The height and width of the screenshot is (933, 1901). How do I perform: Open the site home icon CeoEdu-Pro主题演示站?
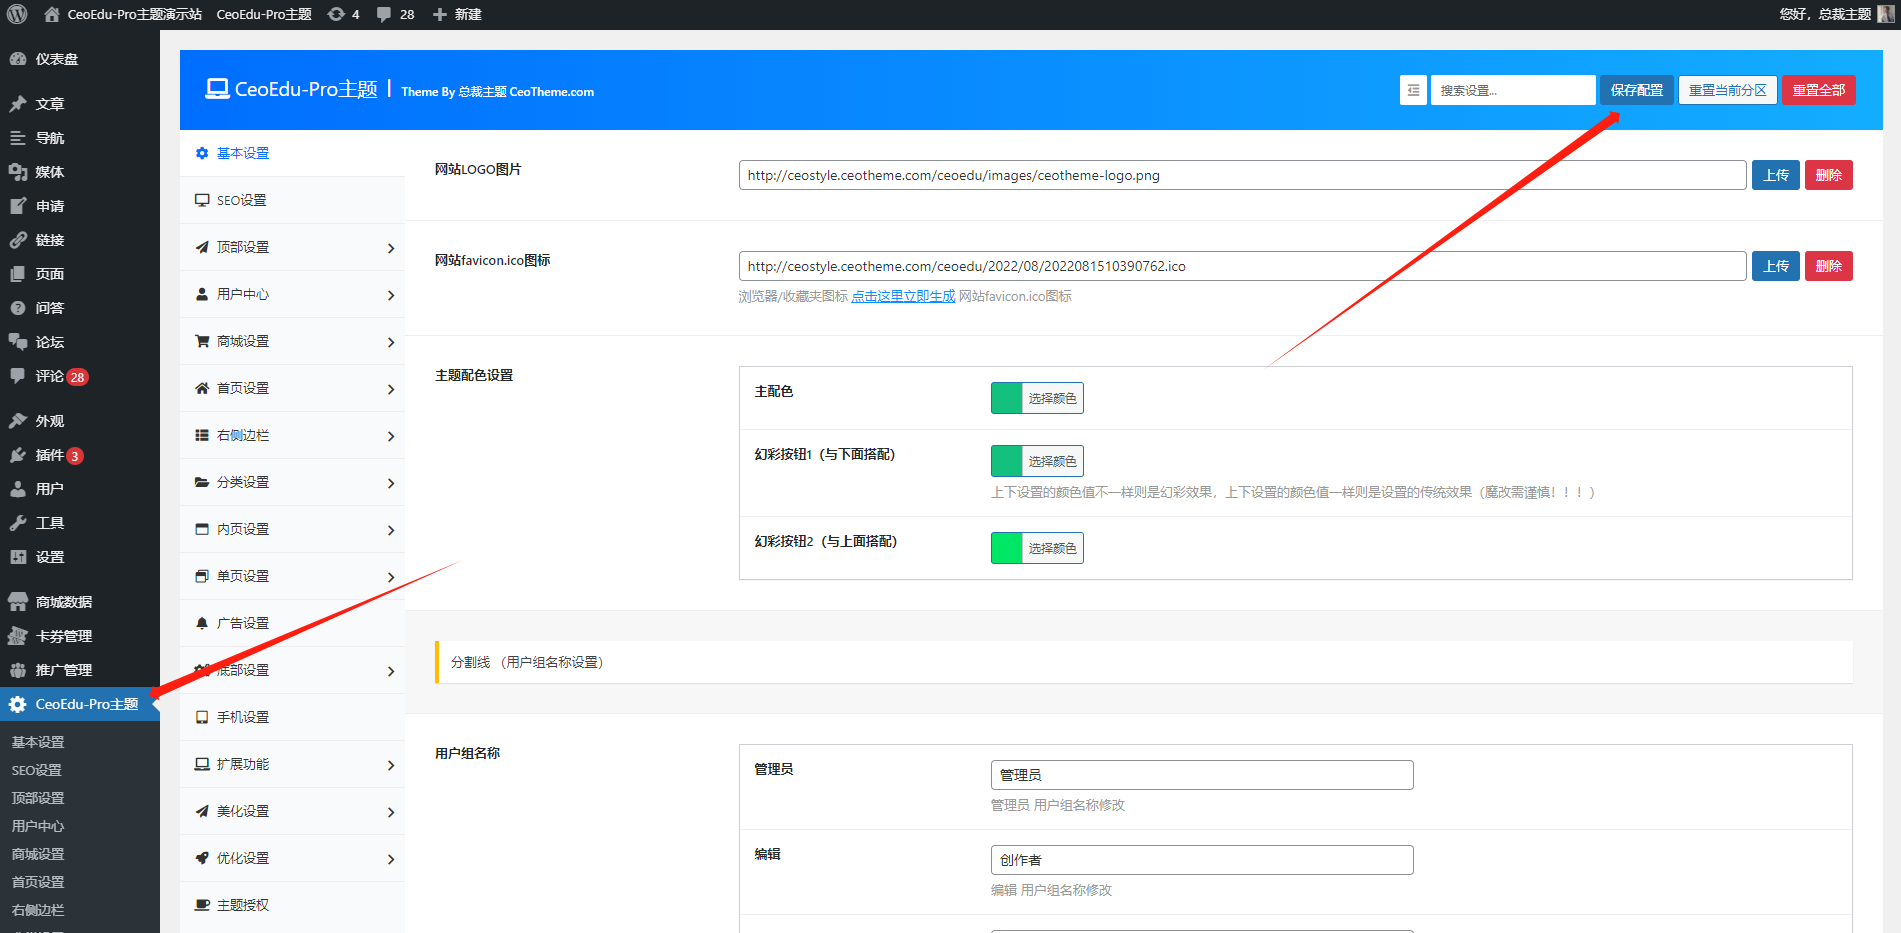52,14
